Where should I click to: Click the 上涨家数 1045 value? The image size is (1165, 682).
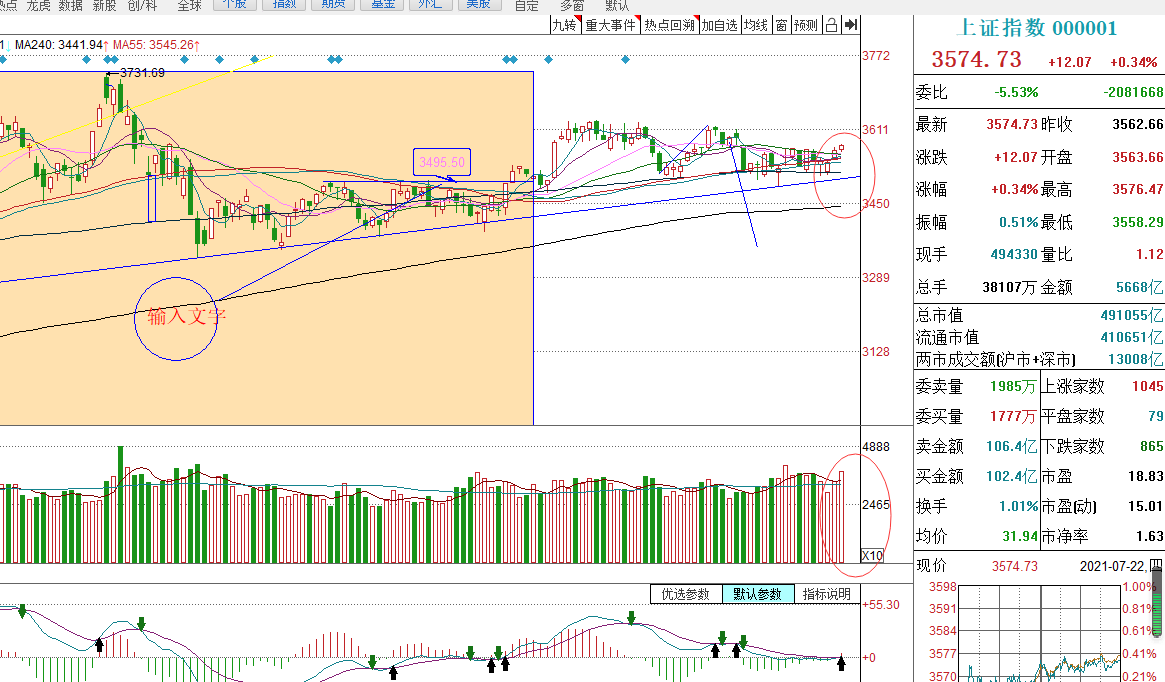[1148, 386]
